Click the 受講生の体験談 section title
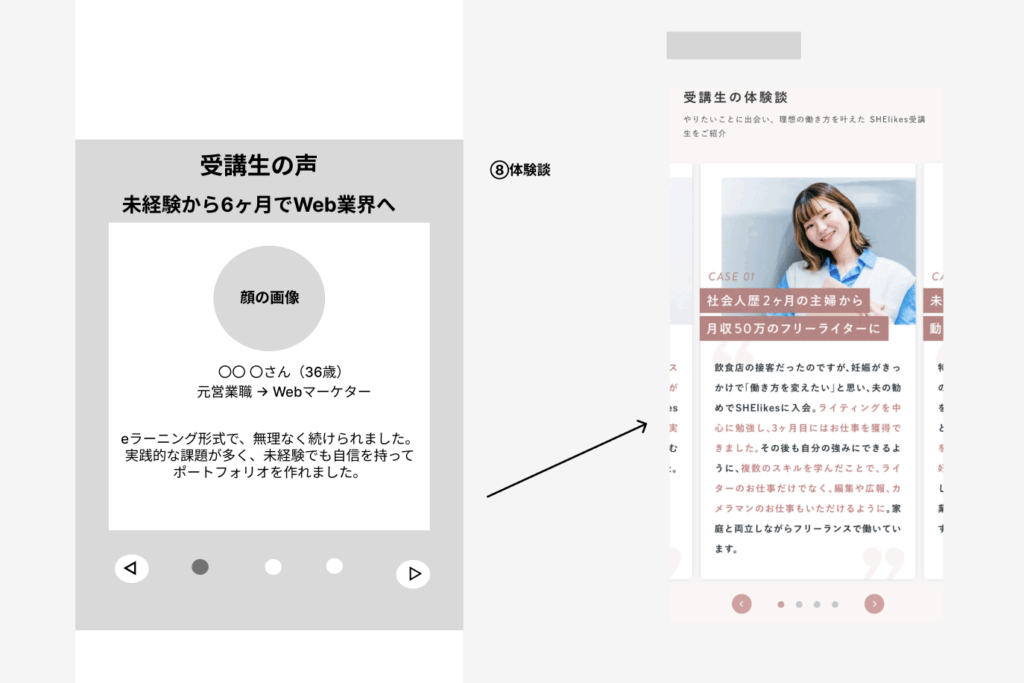Image resolution: width=1024 pixels, height=683 pixels. pos(735,98)
